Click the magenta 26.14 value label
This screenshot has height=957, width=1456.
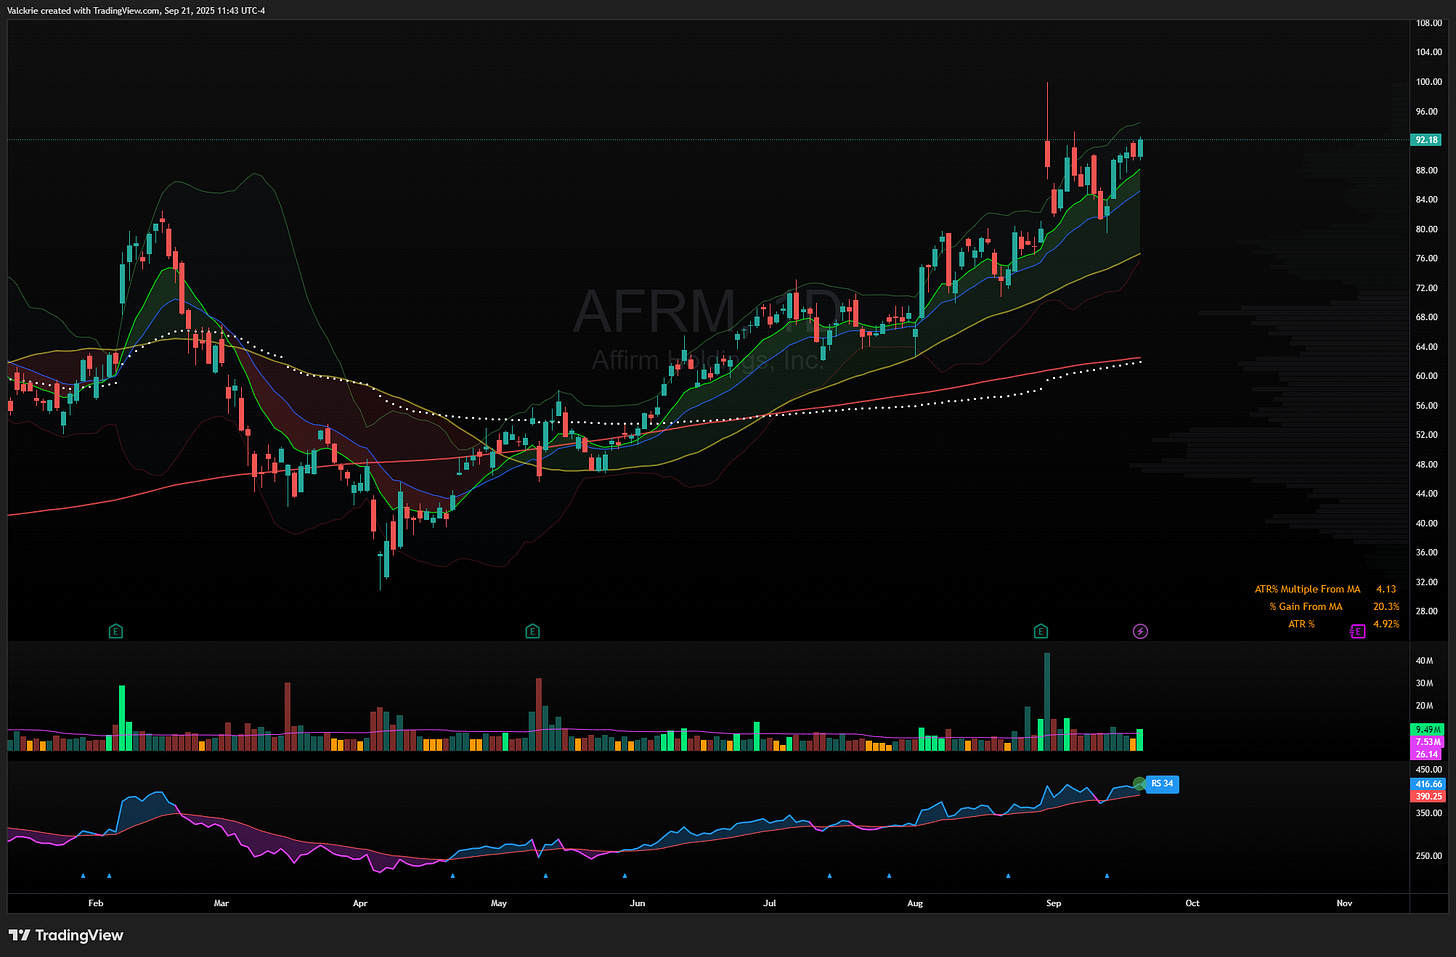coord(1428,754)
